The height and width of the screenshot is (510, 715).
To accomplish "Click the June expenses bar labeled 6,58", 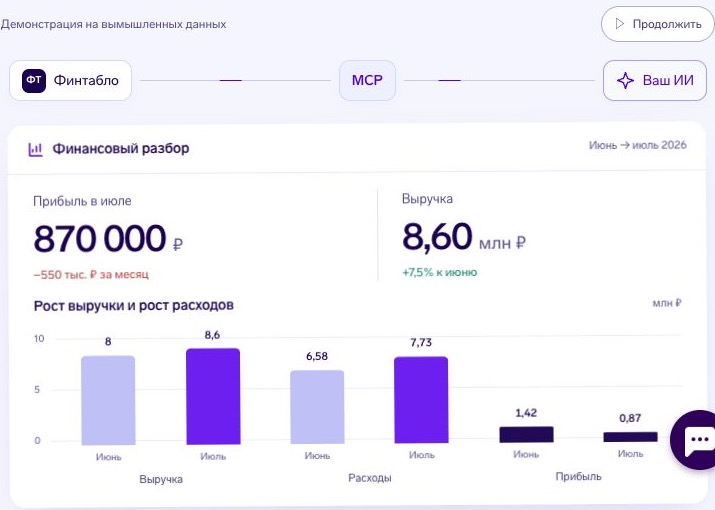I will pyautogui.click(x=317, y=407).
